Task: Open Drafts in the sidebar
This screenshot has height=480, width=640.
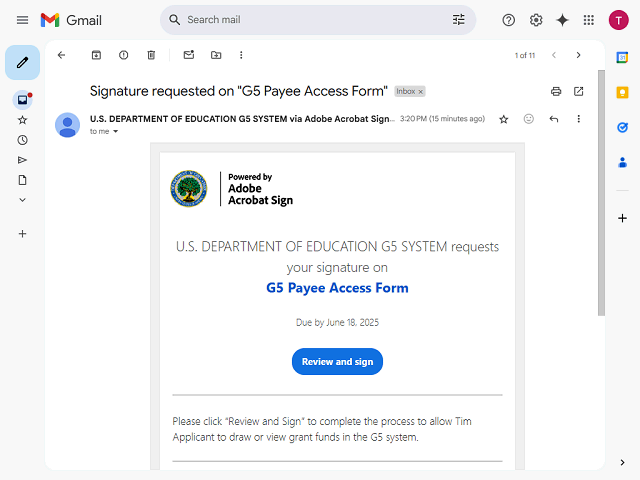Action: click(22, 180)
